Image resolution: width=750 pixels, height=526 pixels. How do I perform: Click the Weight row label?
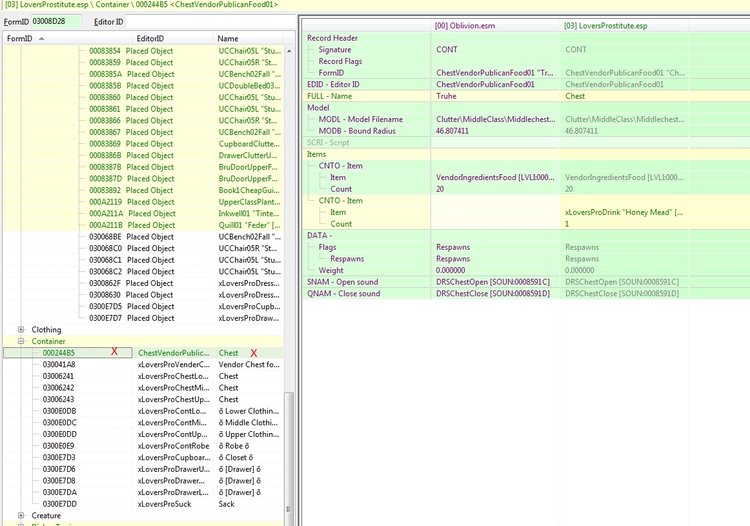331,270
